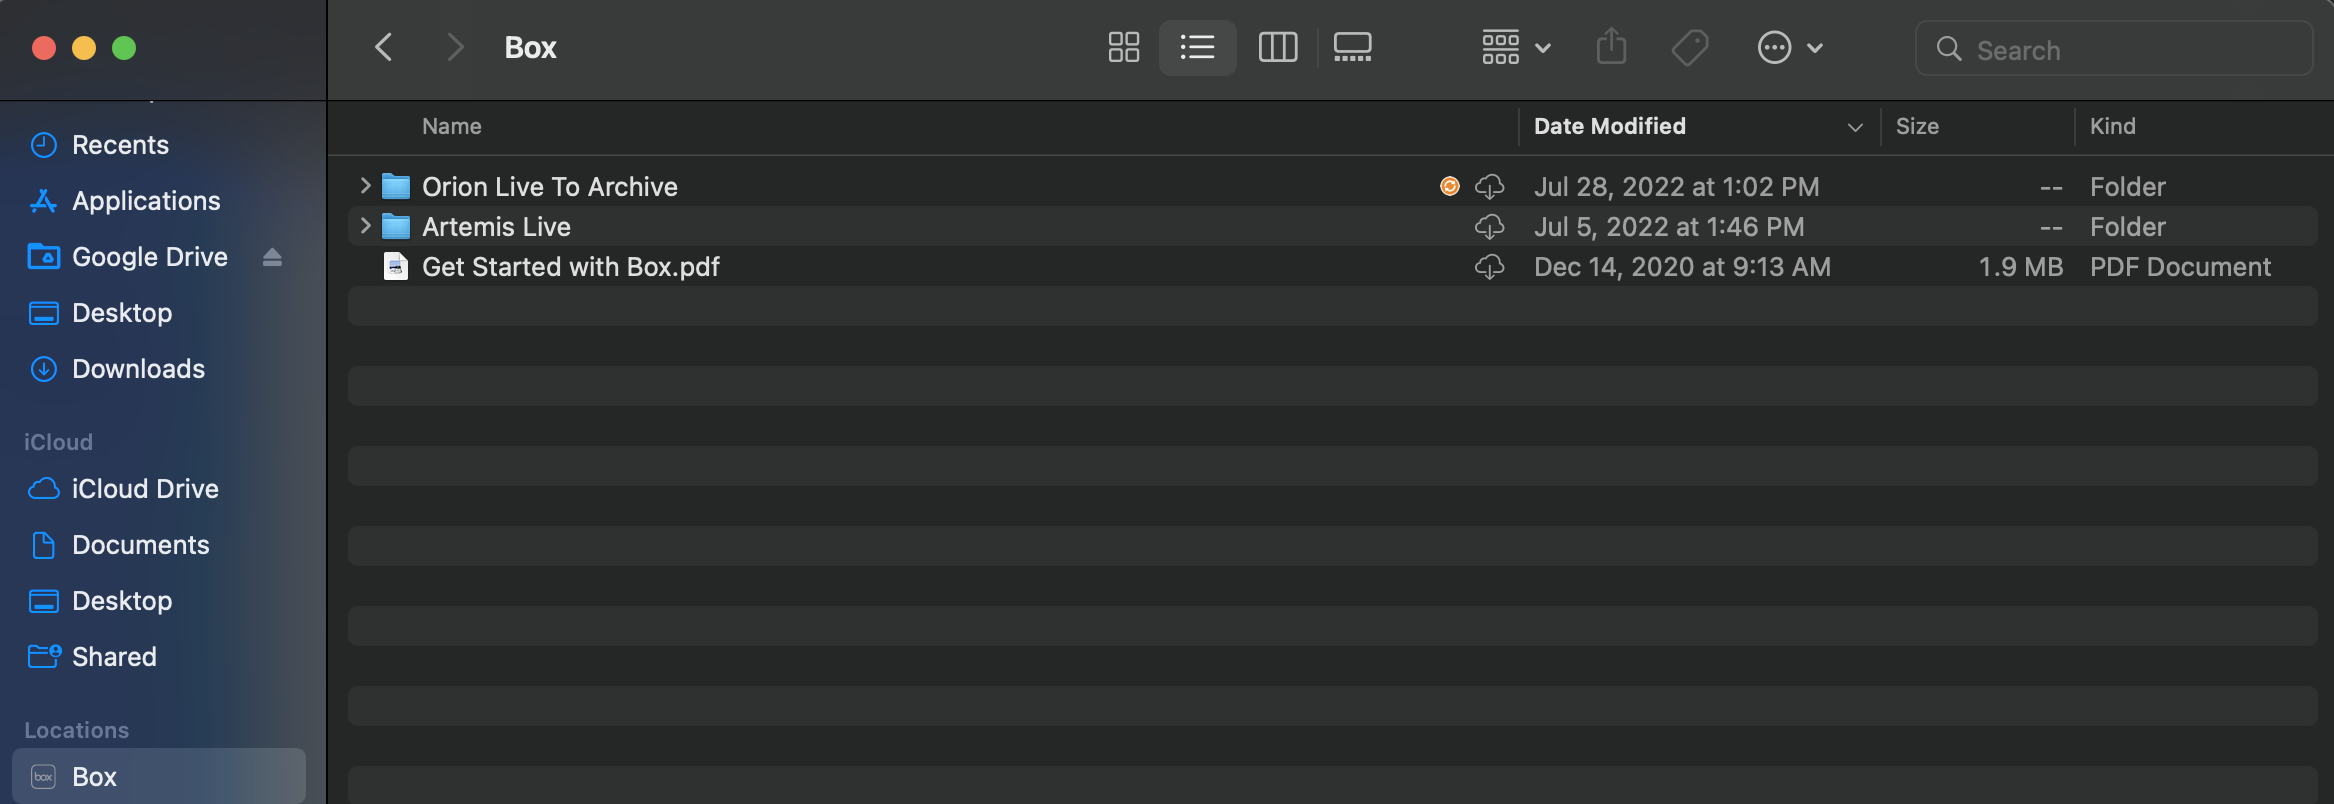Minimize the window with the yellow button
This screenshot has width=2334, height=804.
point(84,48)
